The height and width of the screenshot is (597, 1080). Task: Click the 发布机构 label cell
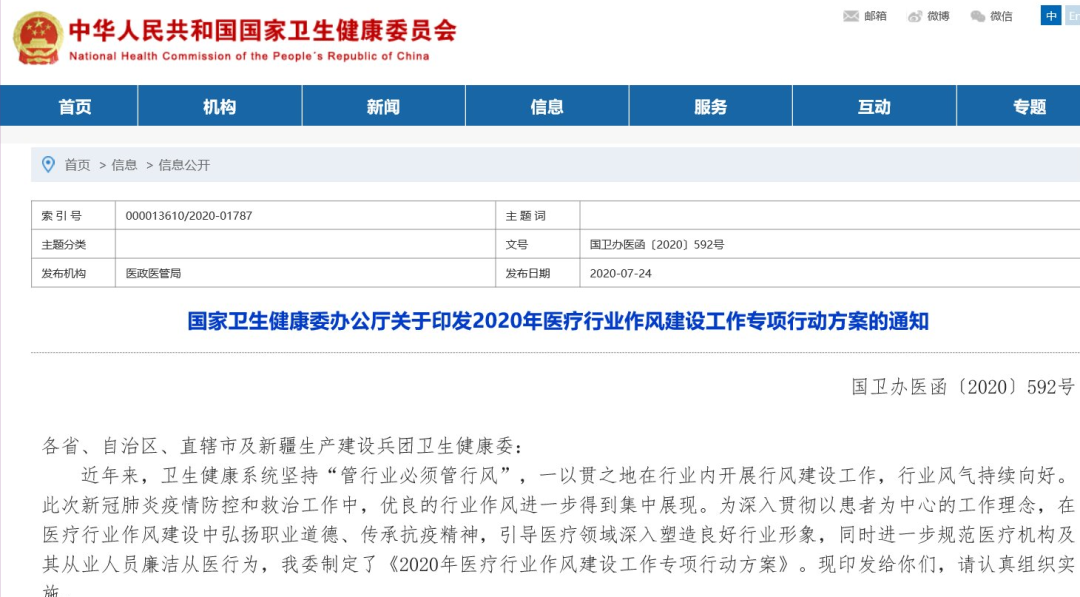[73, 273]
